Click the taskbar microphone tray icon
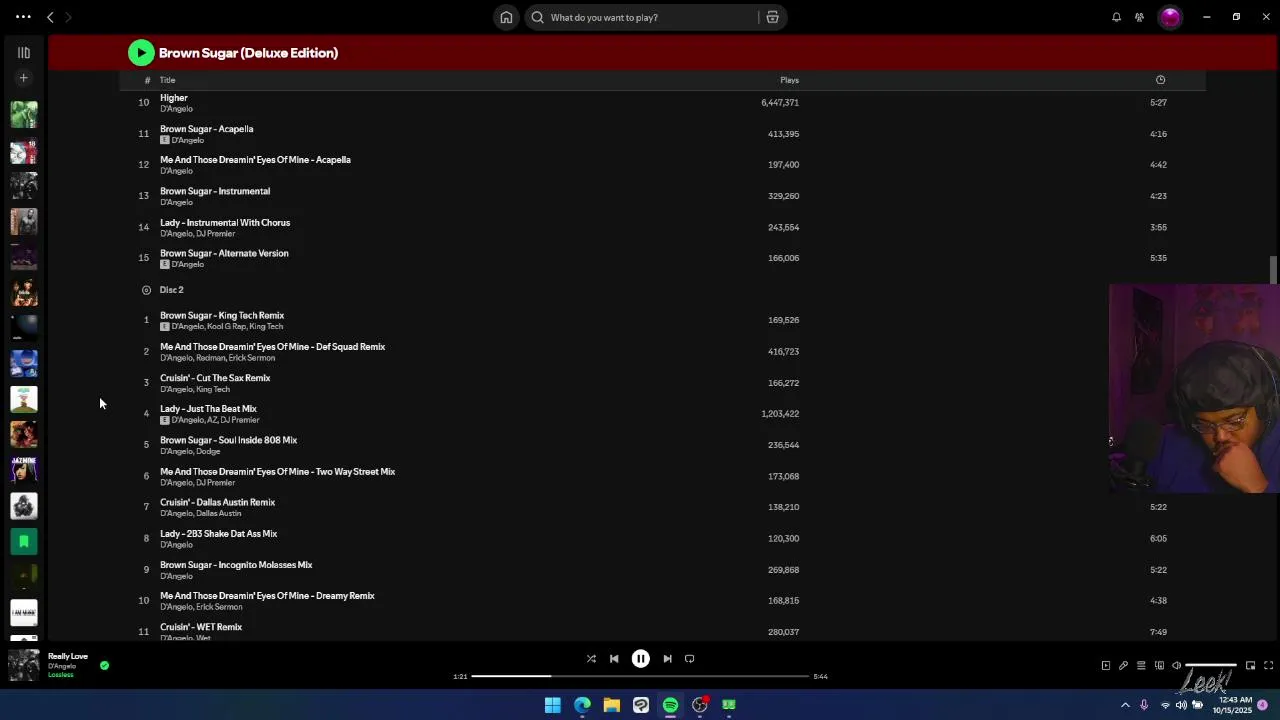The height and width of the screenshot is (720, 1280). click(x=1144, y=705)
